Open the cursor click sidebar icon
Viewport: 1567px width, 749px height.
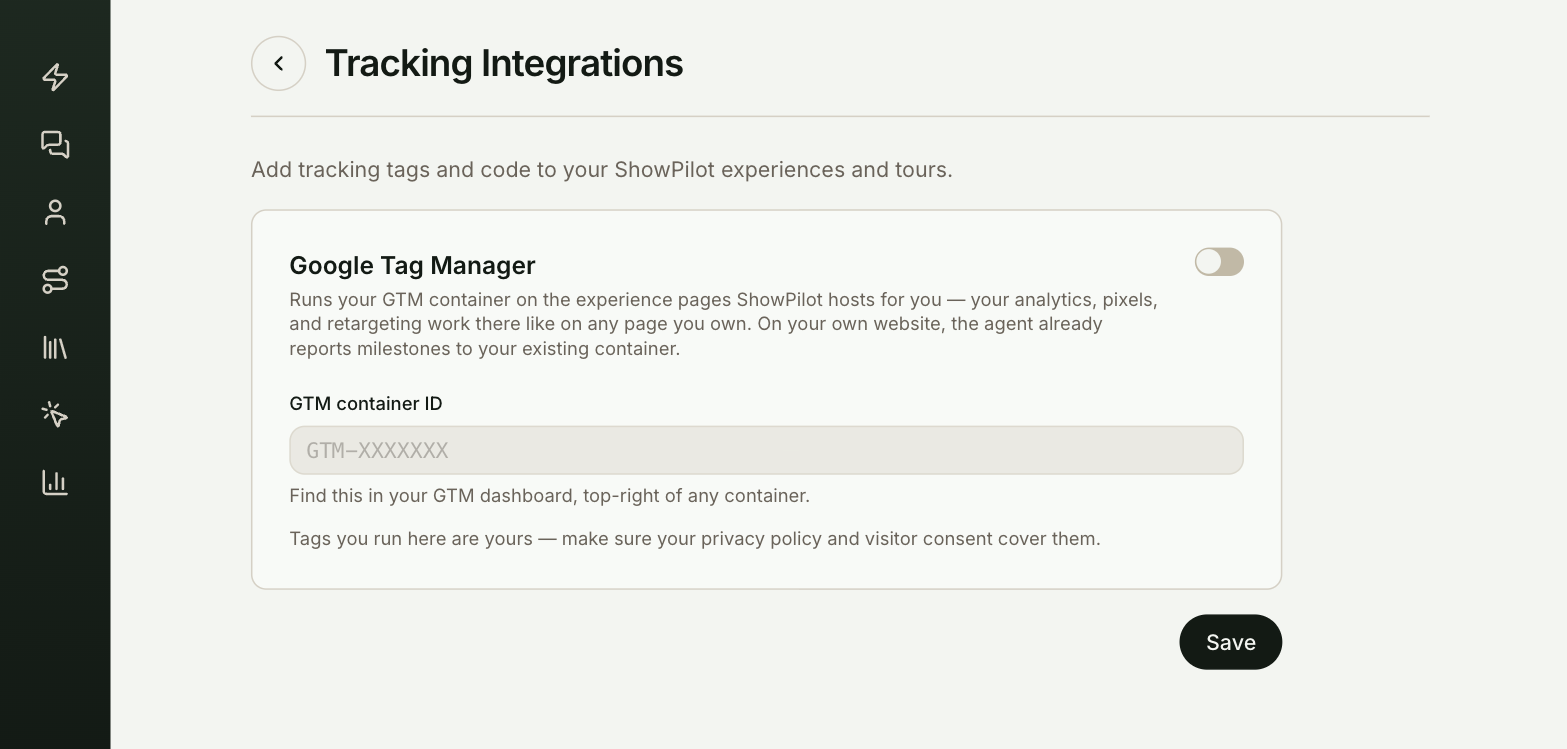tap(55, 414)
